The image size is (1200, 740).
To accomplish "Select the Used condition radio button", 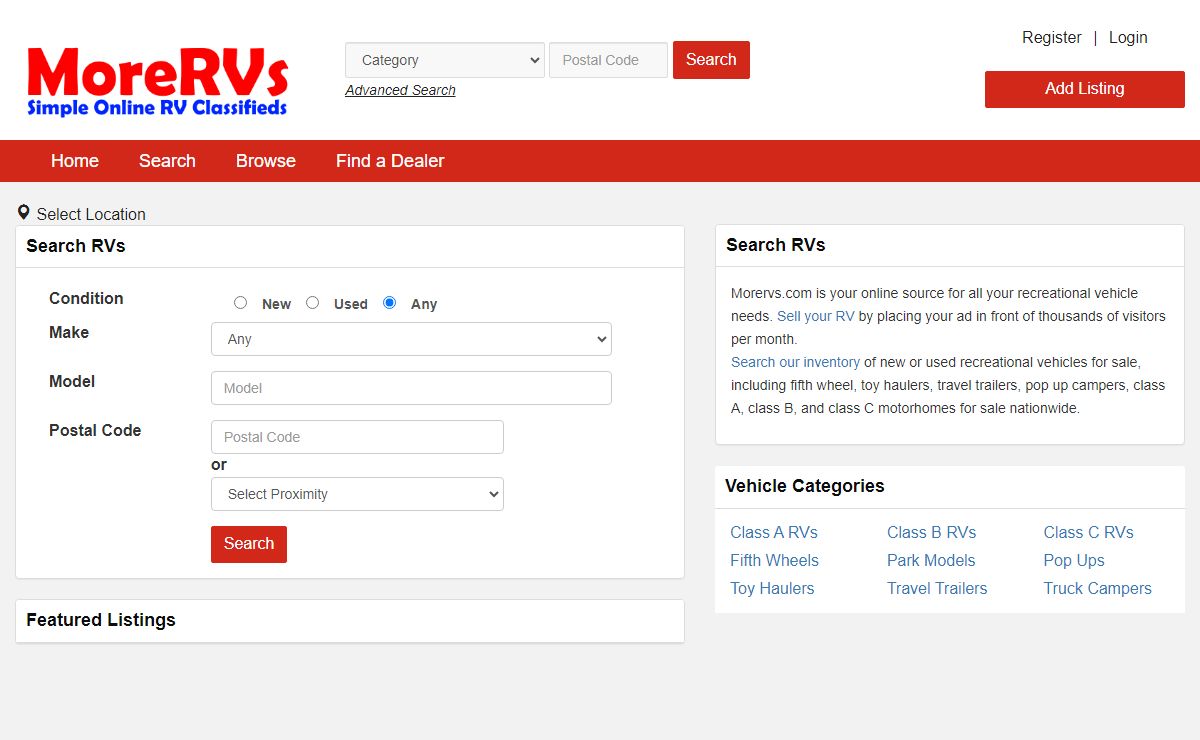I will click(312, 302).
